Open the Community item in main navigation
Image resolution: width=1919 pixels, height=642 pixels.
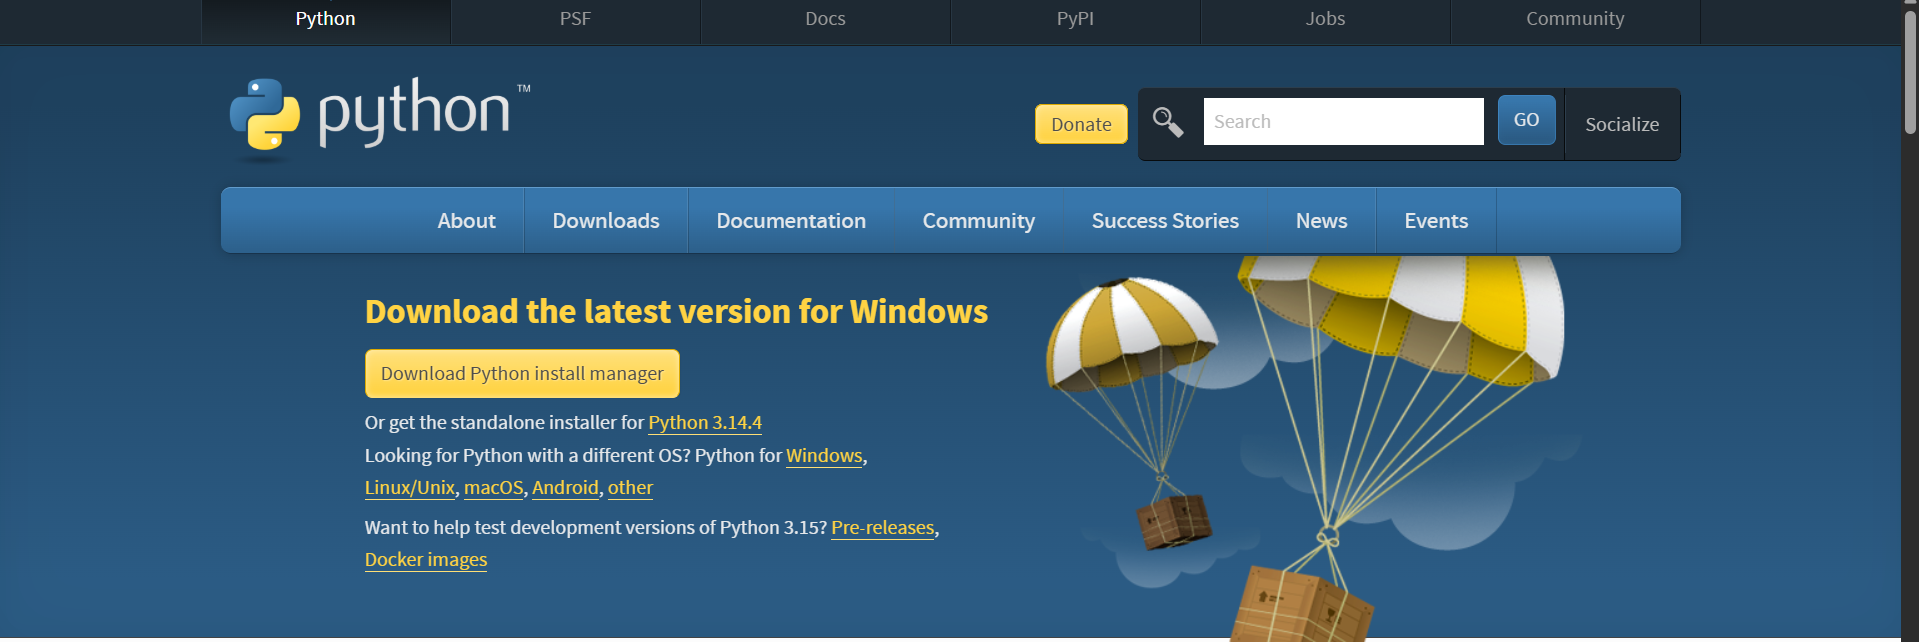point(978,220)
